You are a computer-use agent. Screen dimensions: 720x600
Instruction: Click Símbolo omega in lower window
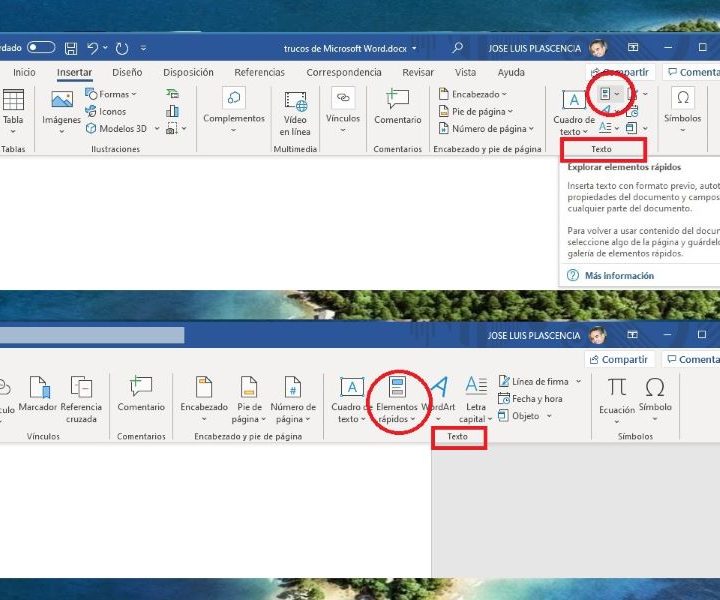655,399
